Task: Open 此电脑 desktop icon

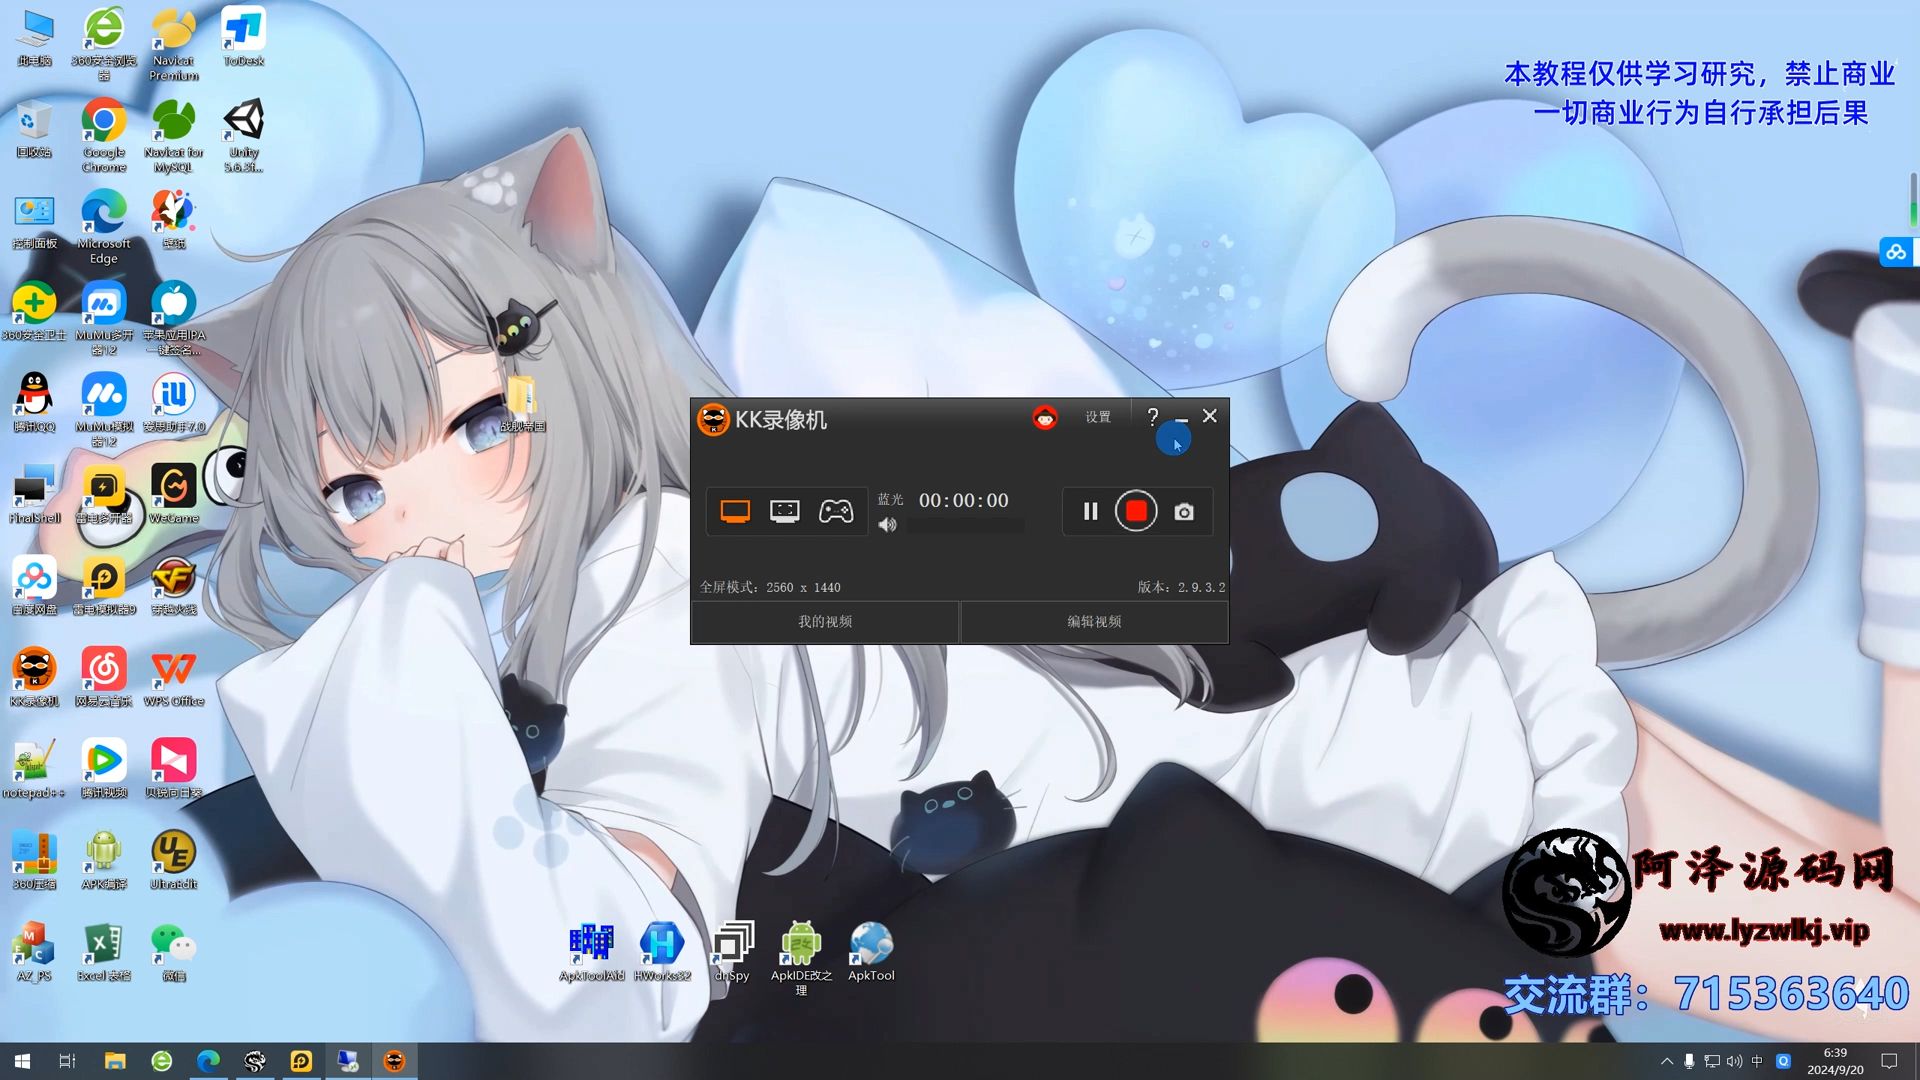Action: coord(35,38)
